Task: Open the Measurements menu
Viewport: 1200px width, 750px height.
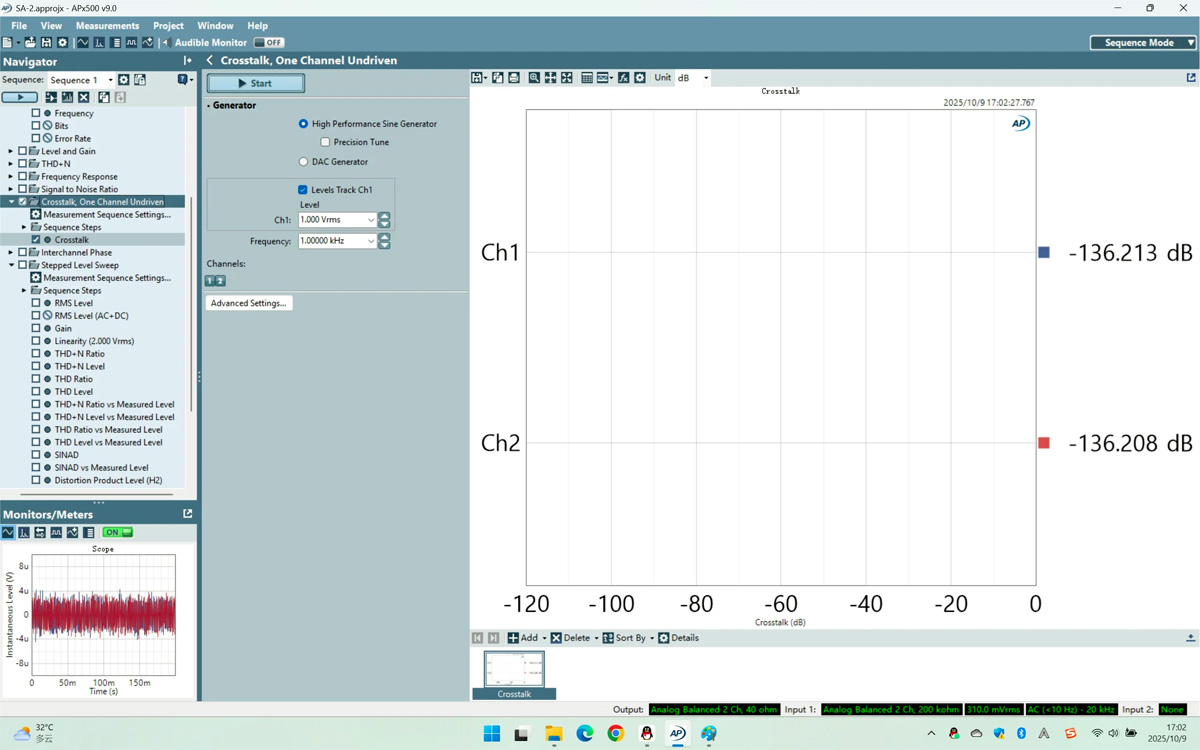Action: 107,25
